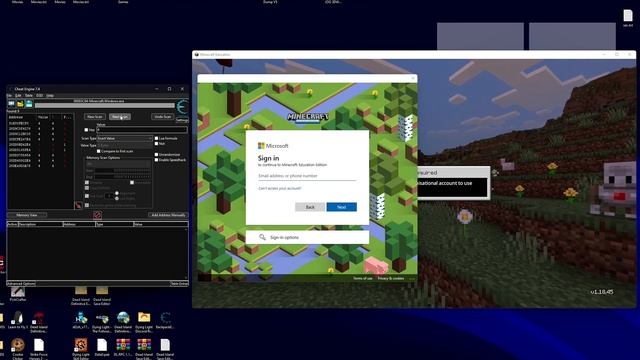Enable the Lua formula checkbox
The image size is (640, 360).
156,138
